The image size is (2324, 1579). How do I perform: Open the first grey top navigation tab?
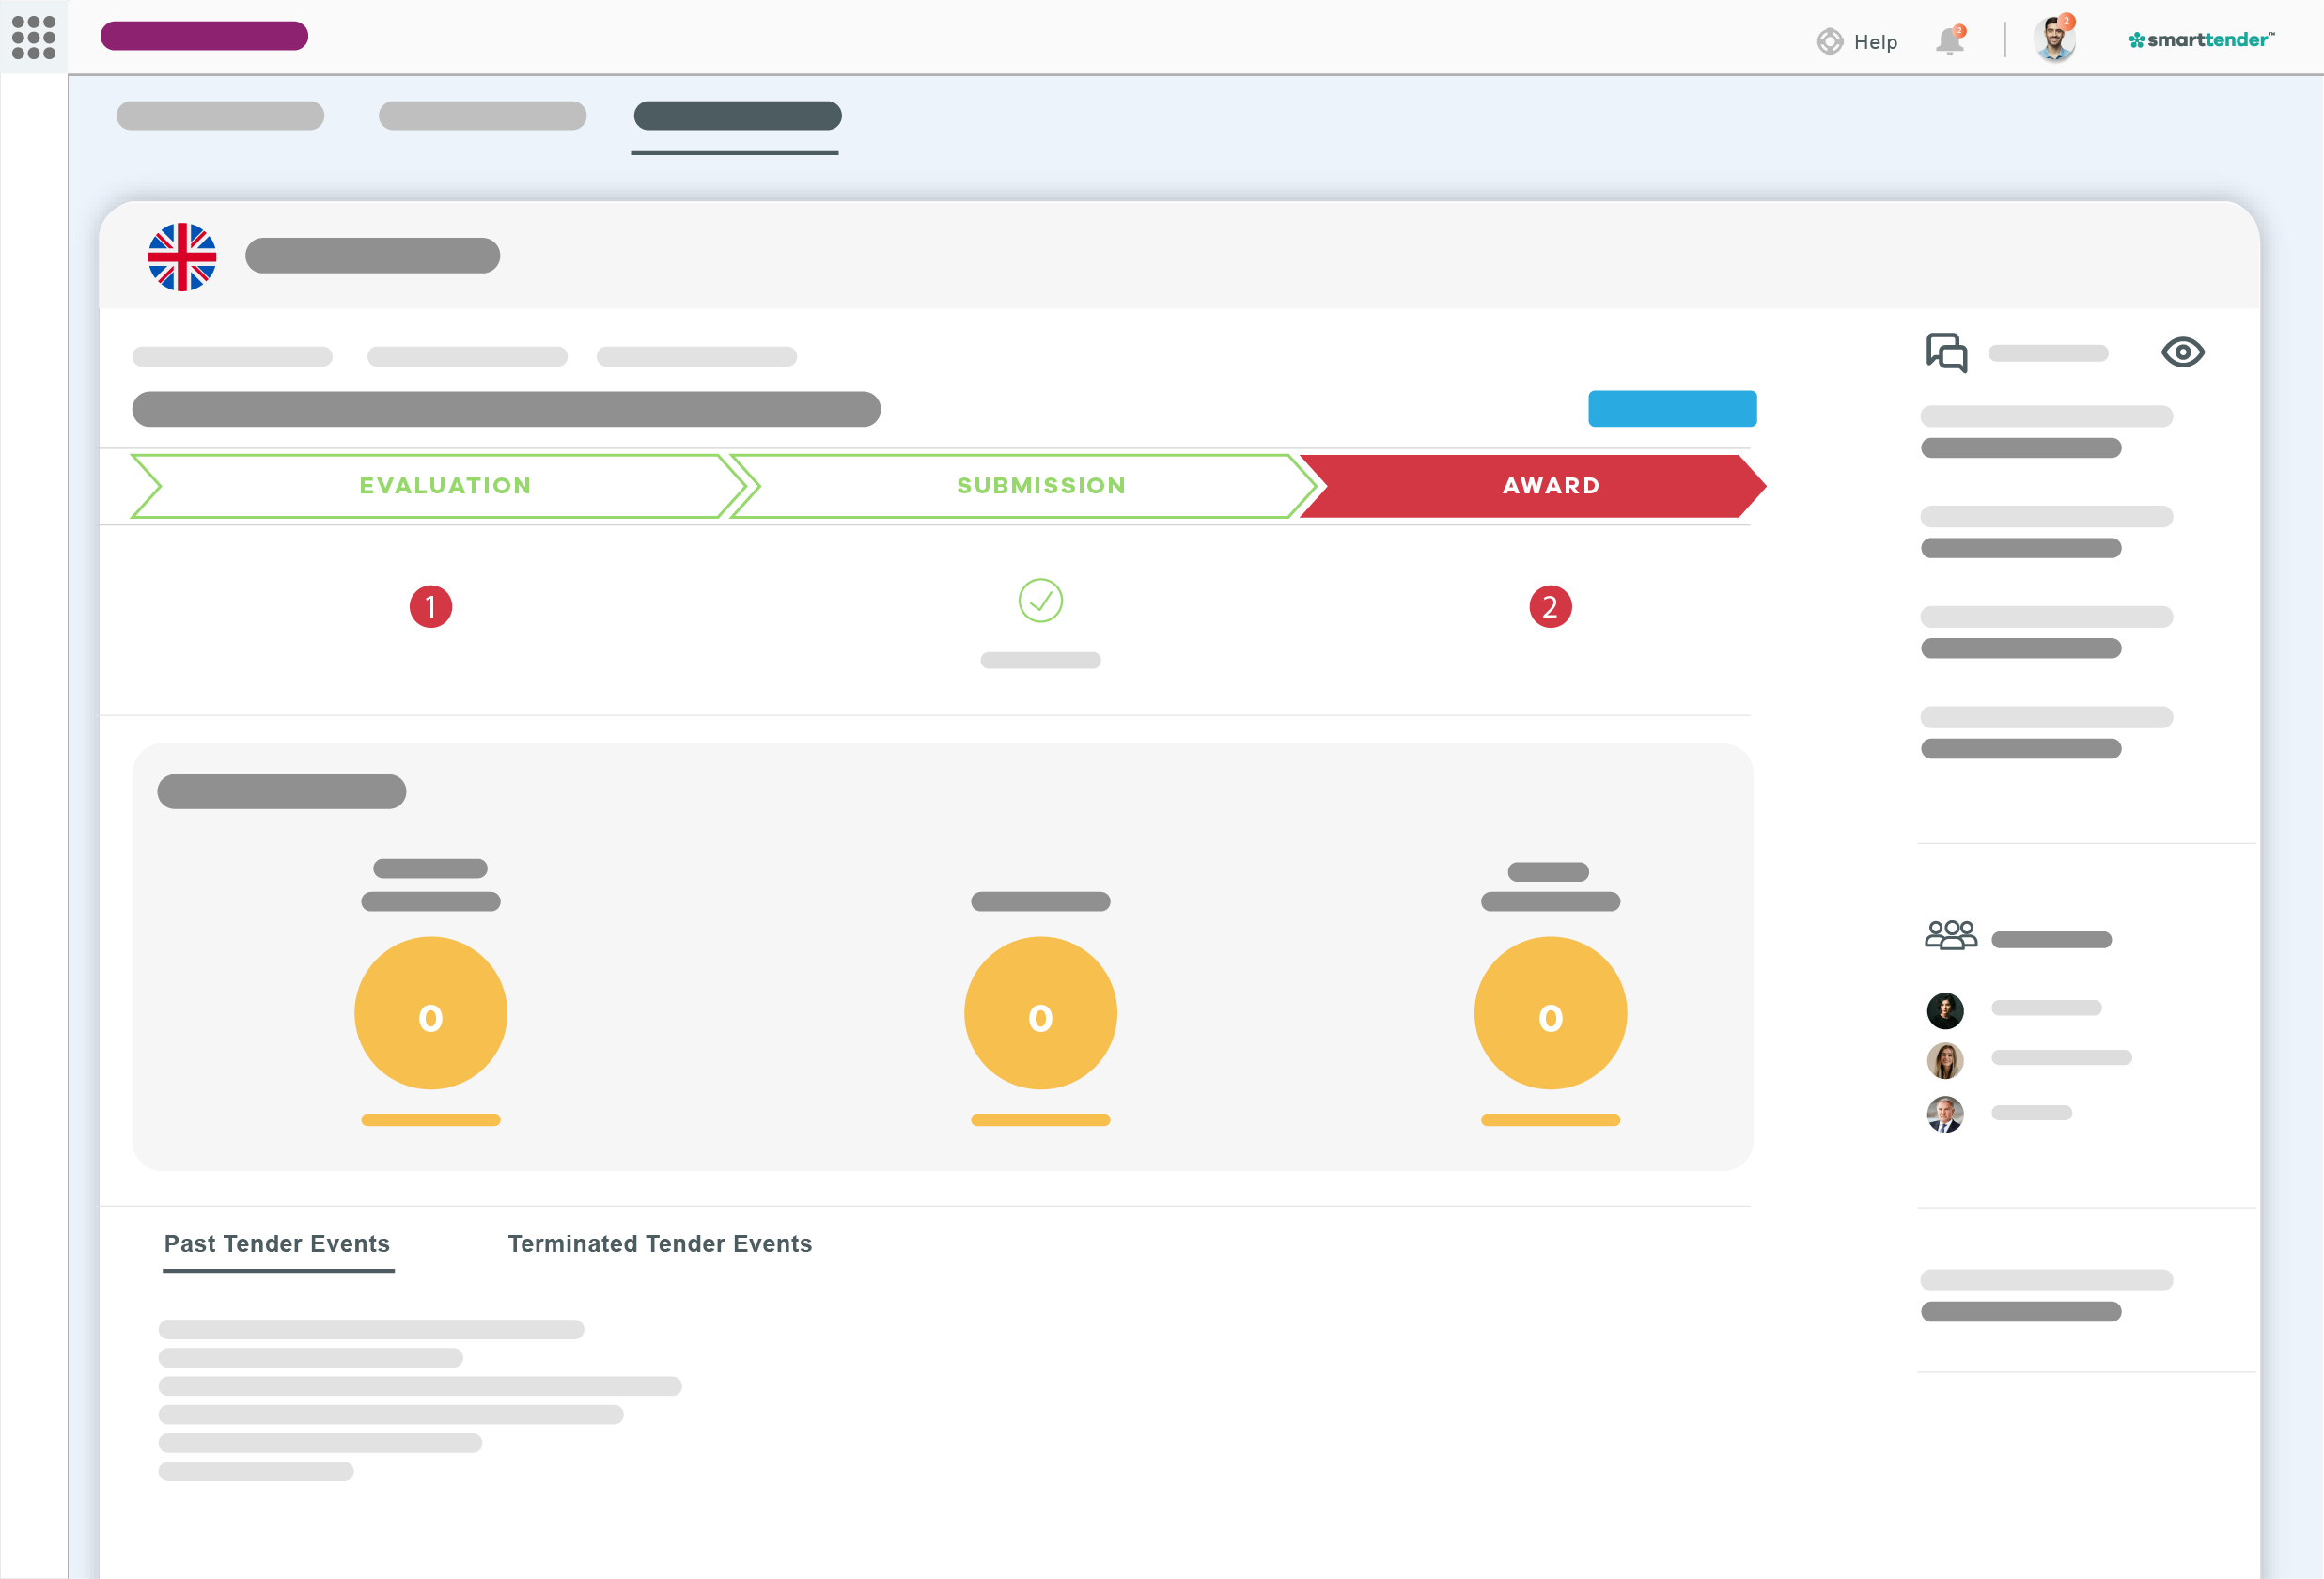pyautogui.click(x=220, y=116)
